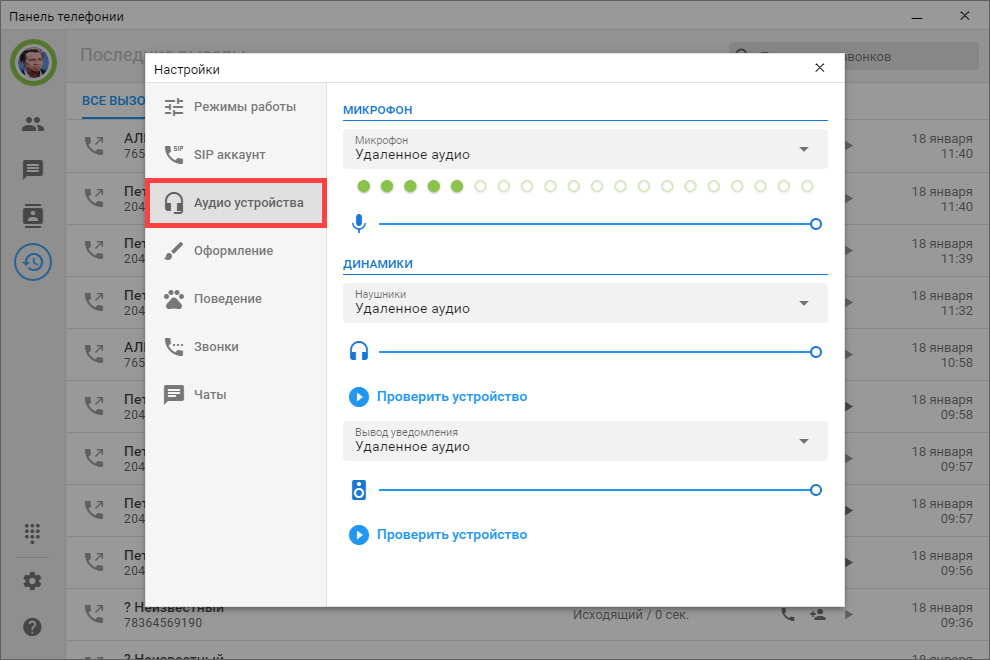This screenshot has width=990, height=660.
Task: Open the Поведение settings section
Action: pyautogui.click(x=236, y=299)
